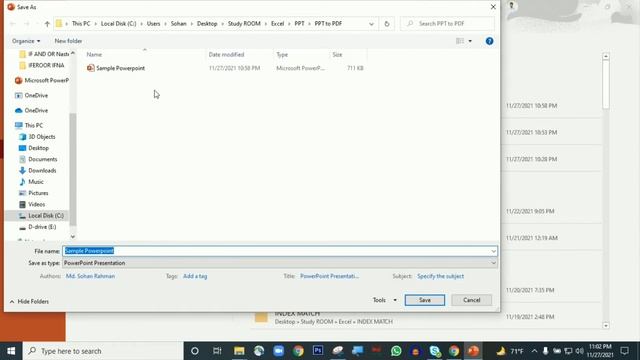Change the file view layout
Screen dimensions: 640x360
(x=460, y=41)
